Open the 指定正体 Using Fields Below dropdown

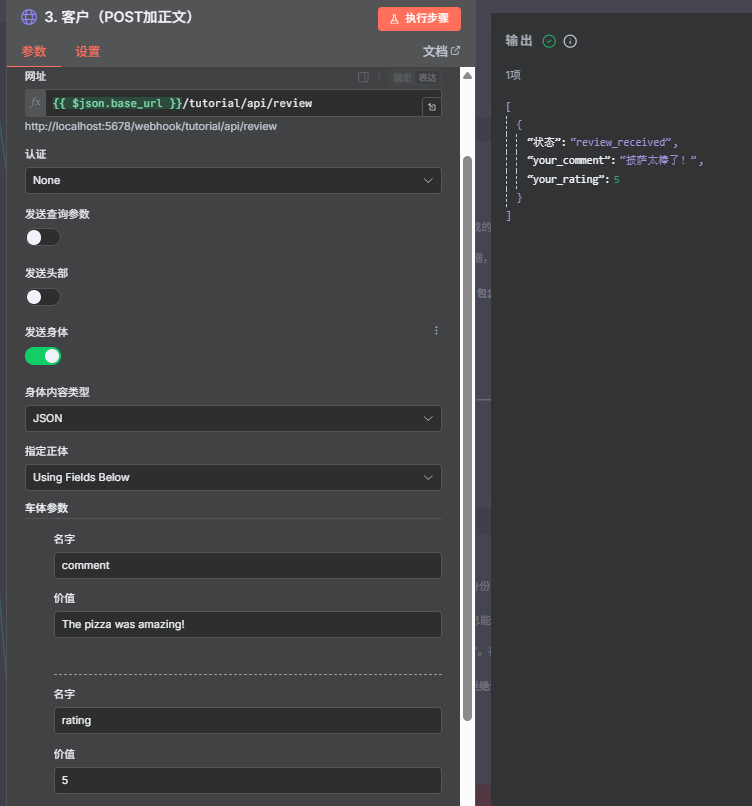click(x=233, y=478)
